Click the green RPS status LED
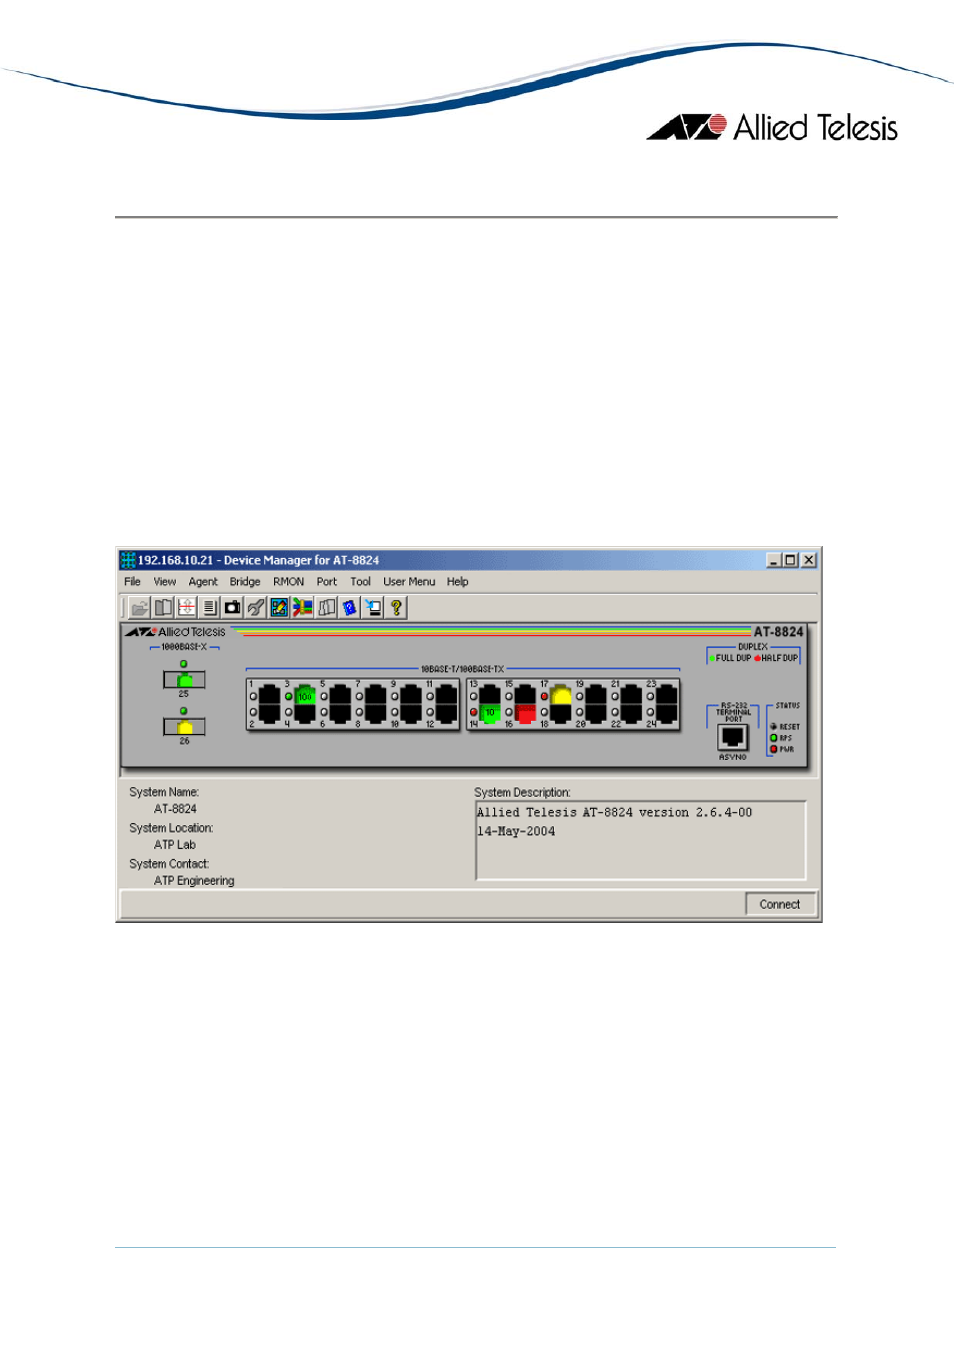Image resolution: width=954 pixels, height=1350 pixels. pyautogui.click(x=774, y=738)
